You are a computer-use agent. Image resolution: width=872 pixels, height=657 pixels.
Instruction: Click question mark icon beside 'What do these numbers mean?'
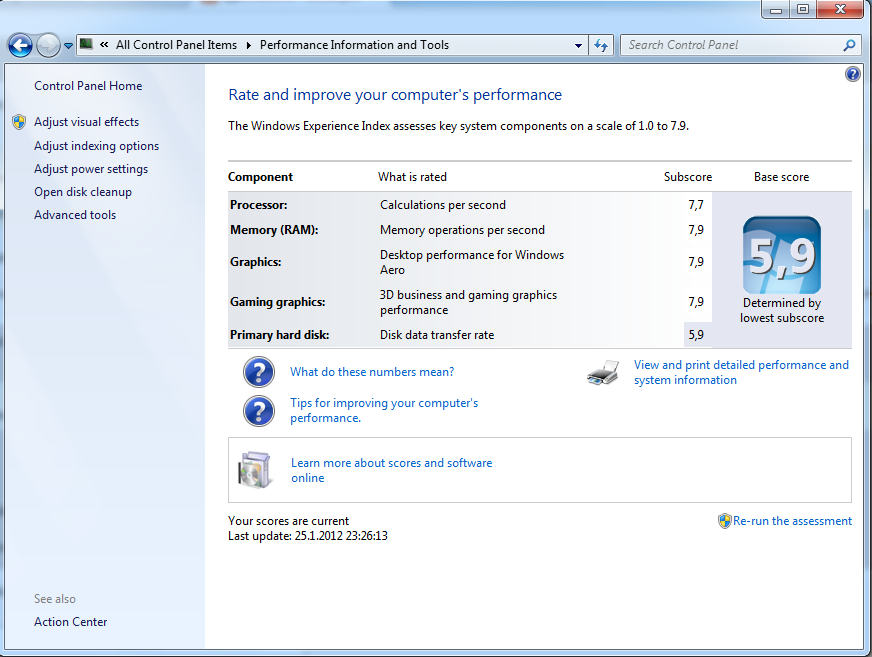[259, 372]
